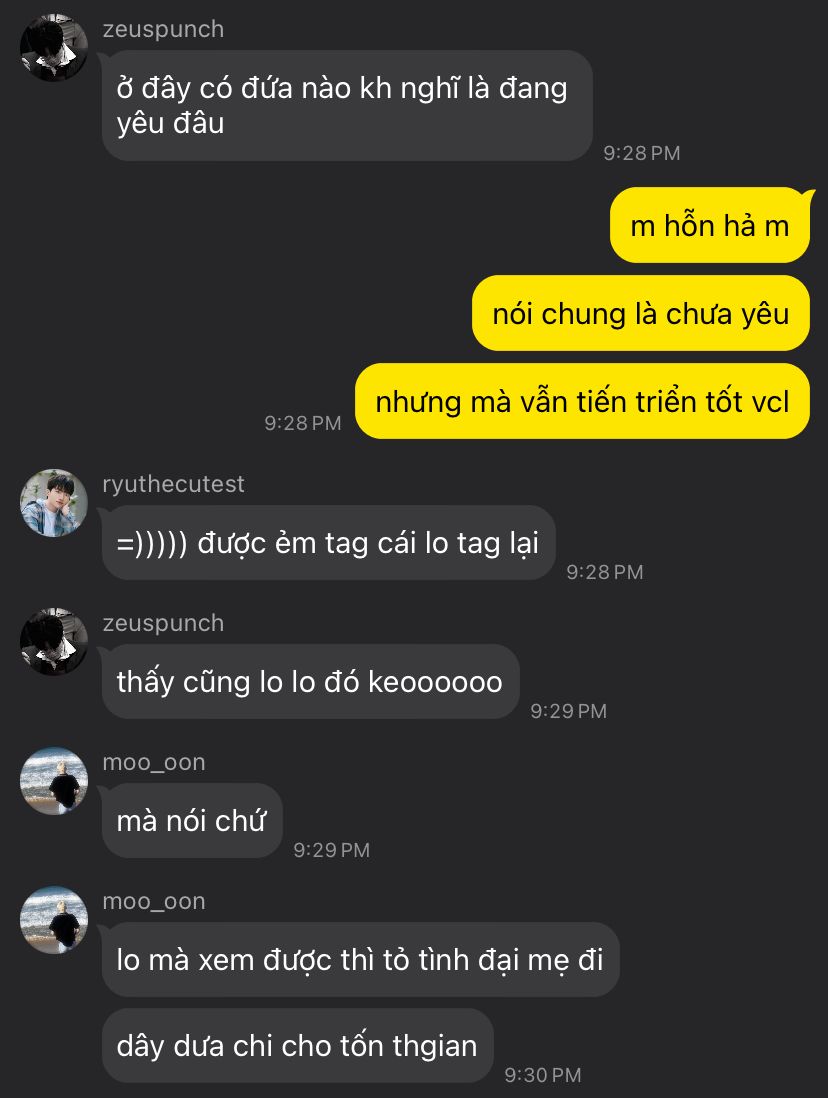
Task: Tap zeuspunch username above "thấy cũng lo lo"
Action: tap(163, 623)
